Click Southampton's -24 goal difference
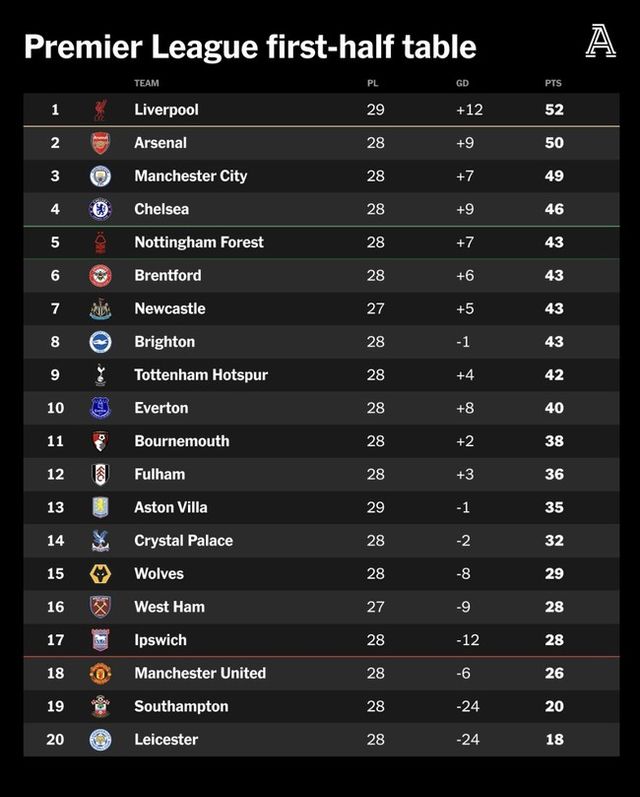Image resolution: width=640 pixels, height=797 pixels. coord(467,707)
